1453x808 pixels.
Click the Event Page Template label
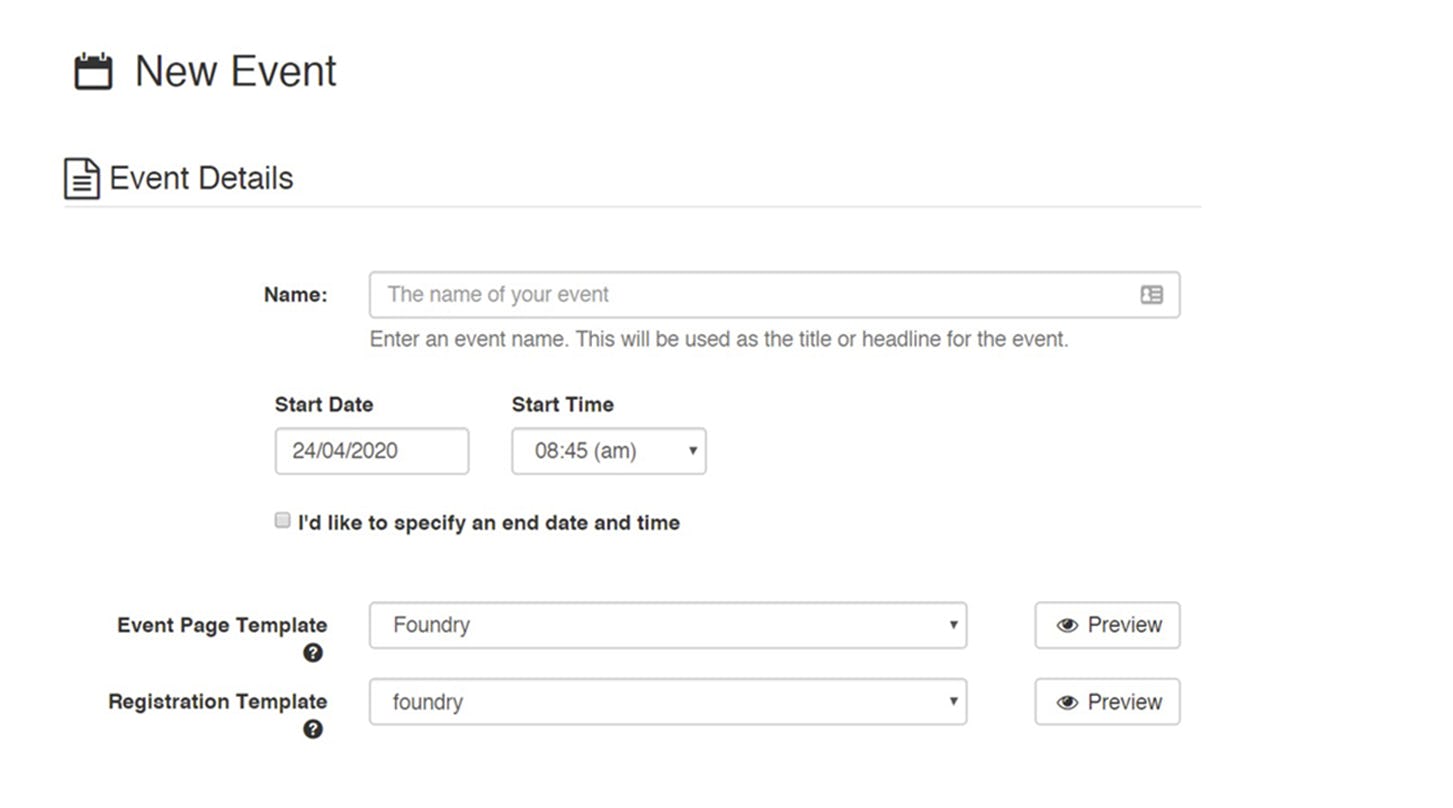[222, 625]
